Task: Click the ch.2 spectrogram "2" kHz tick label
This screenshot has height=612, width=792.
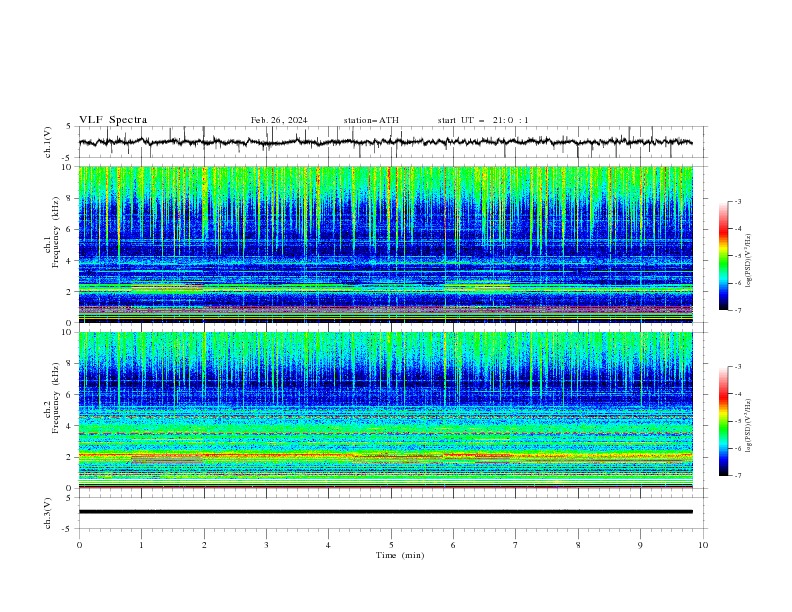Action: (69, 457)
